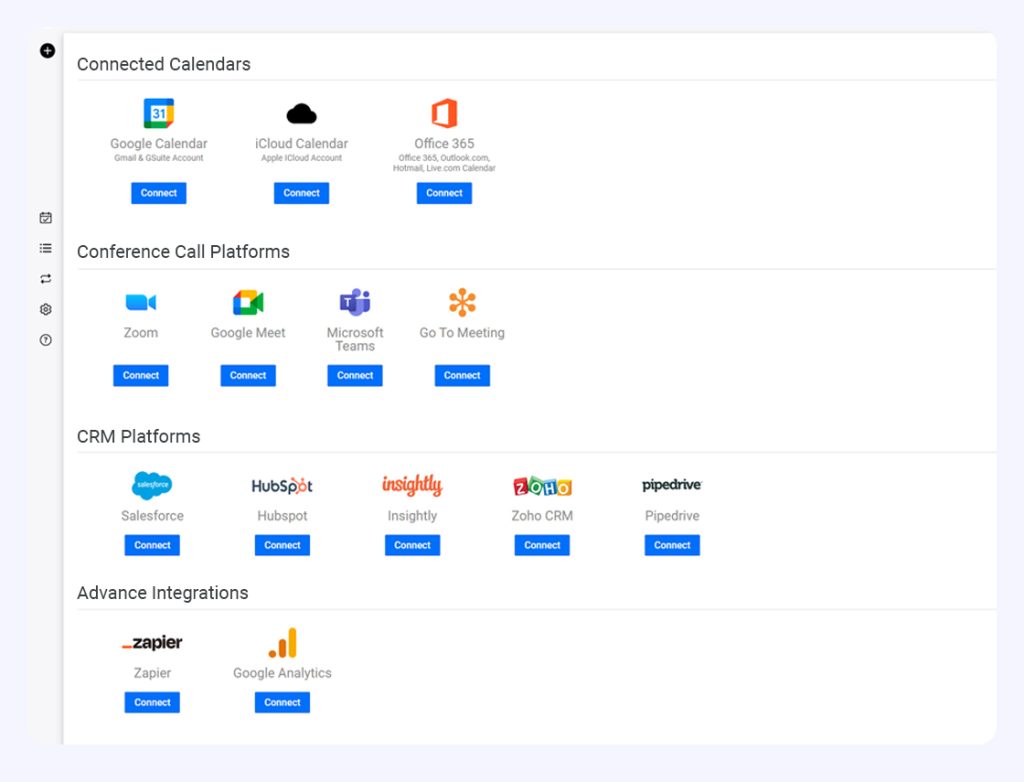Click the "Advance Integrations" heading
Screen dimensions: 1024x782
163,593
